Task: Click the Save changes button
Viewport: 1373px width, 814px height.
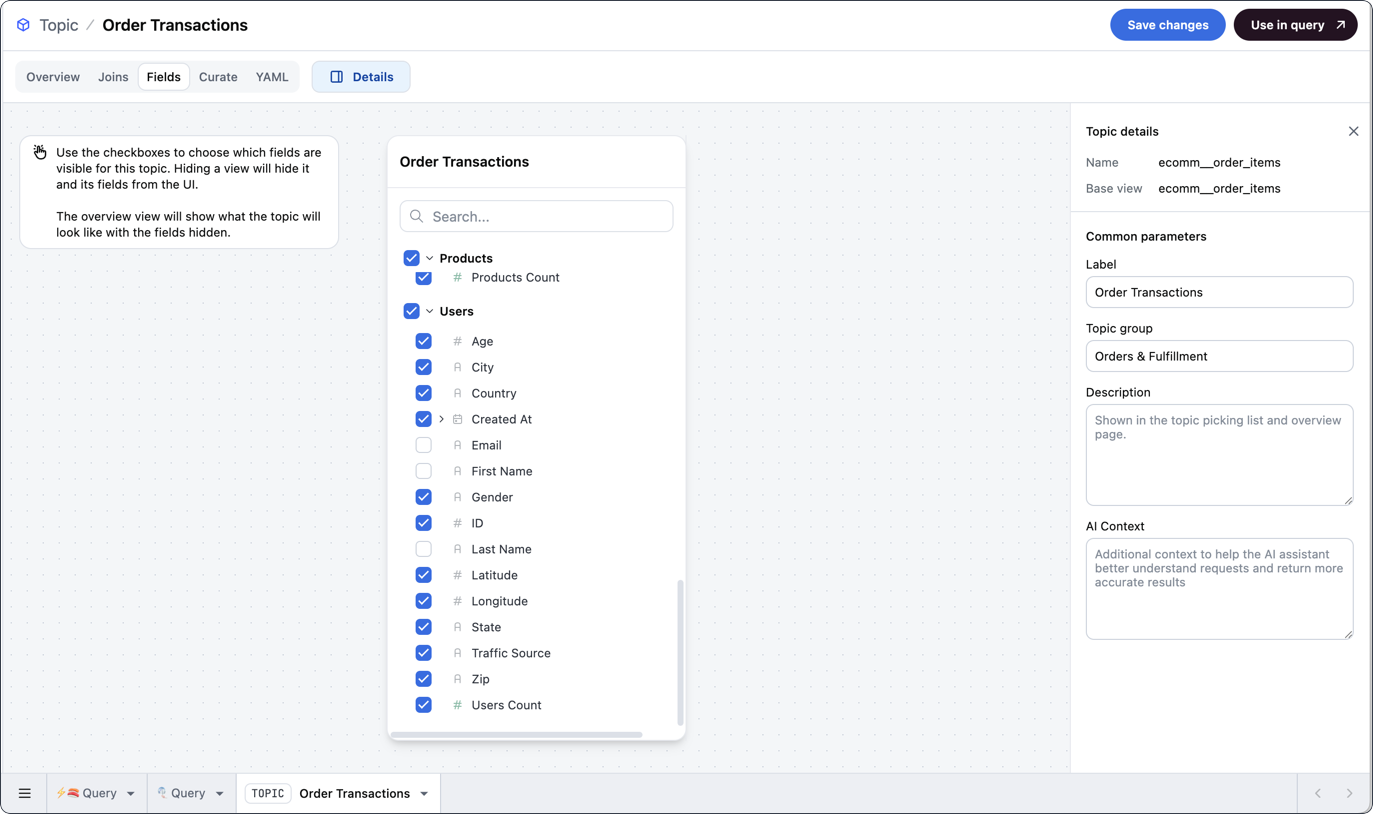Action: click(x=1167, y=25)
